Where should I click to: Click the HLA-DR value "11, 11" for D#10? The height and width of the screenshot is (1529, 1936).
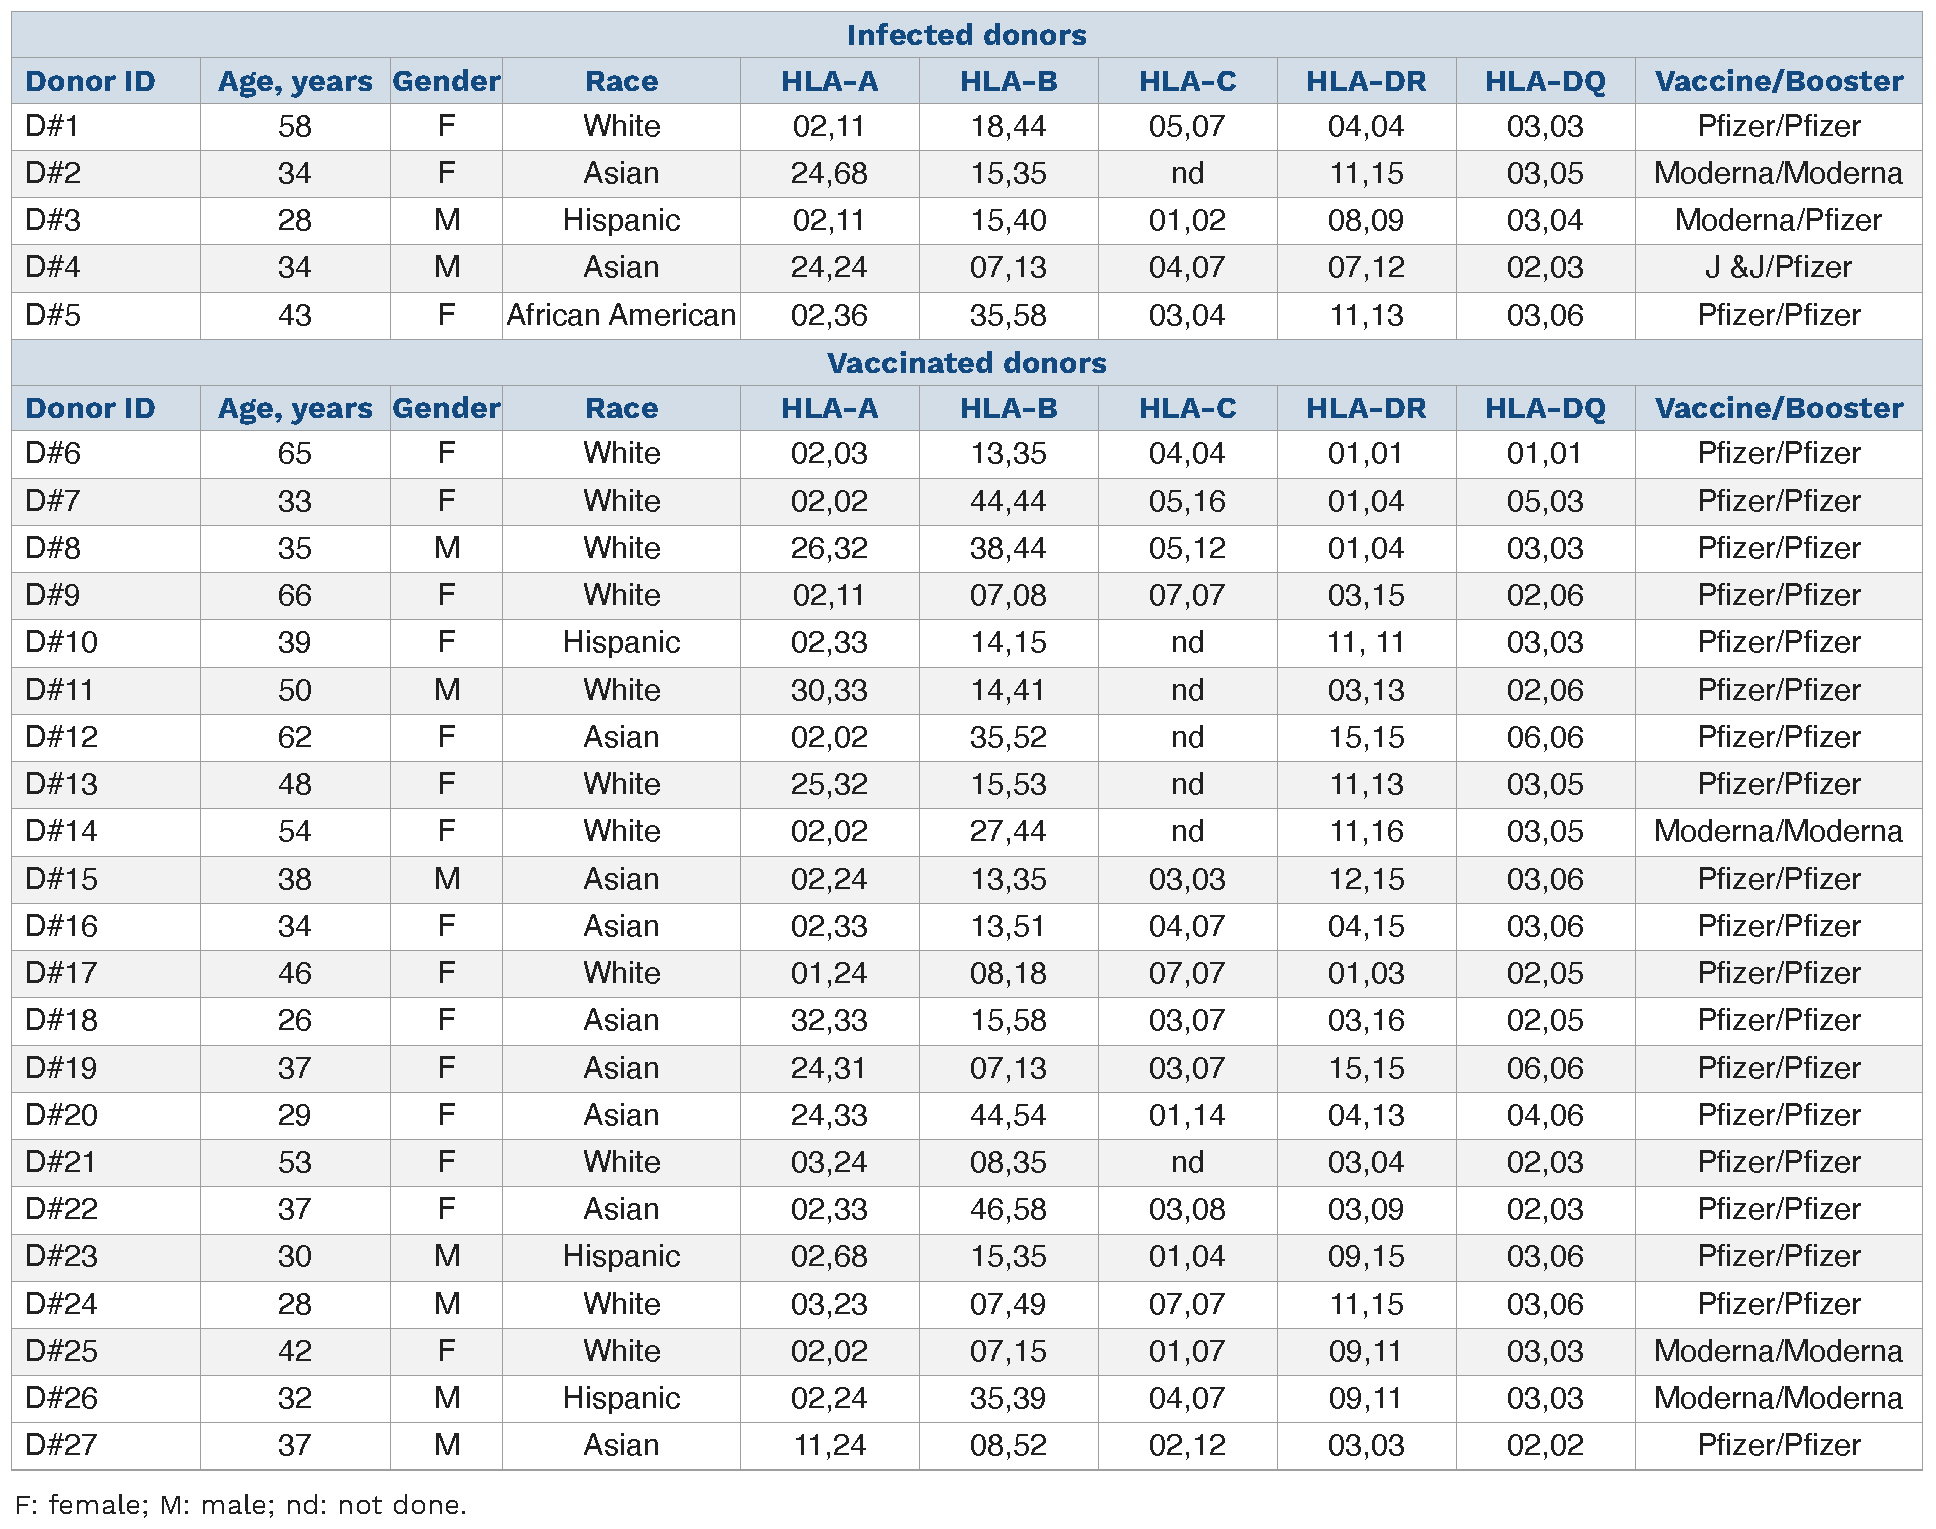click(x=1366, y=642)
